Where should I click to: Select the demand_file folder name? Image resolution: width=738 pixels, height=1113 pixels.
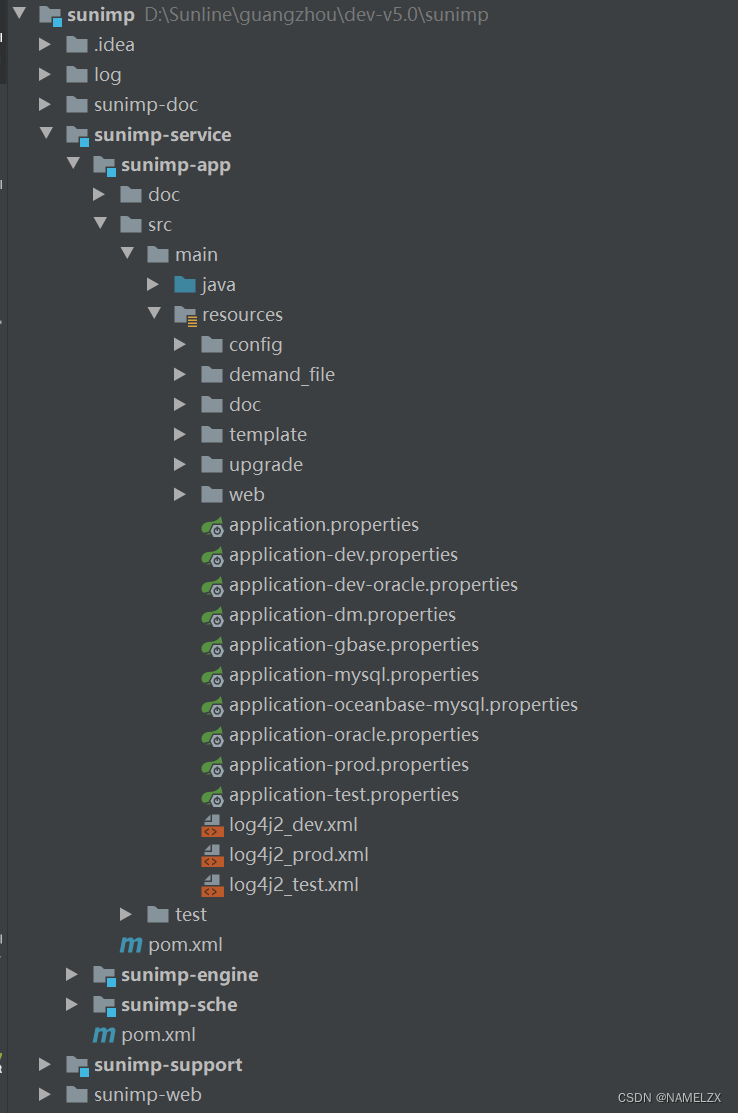[x=282, y=374]
